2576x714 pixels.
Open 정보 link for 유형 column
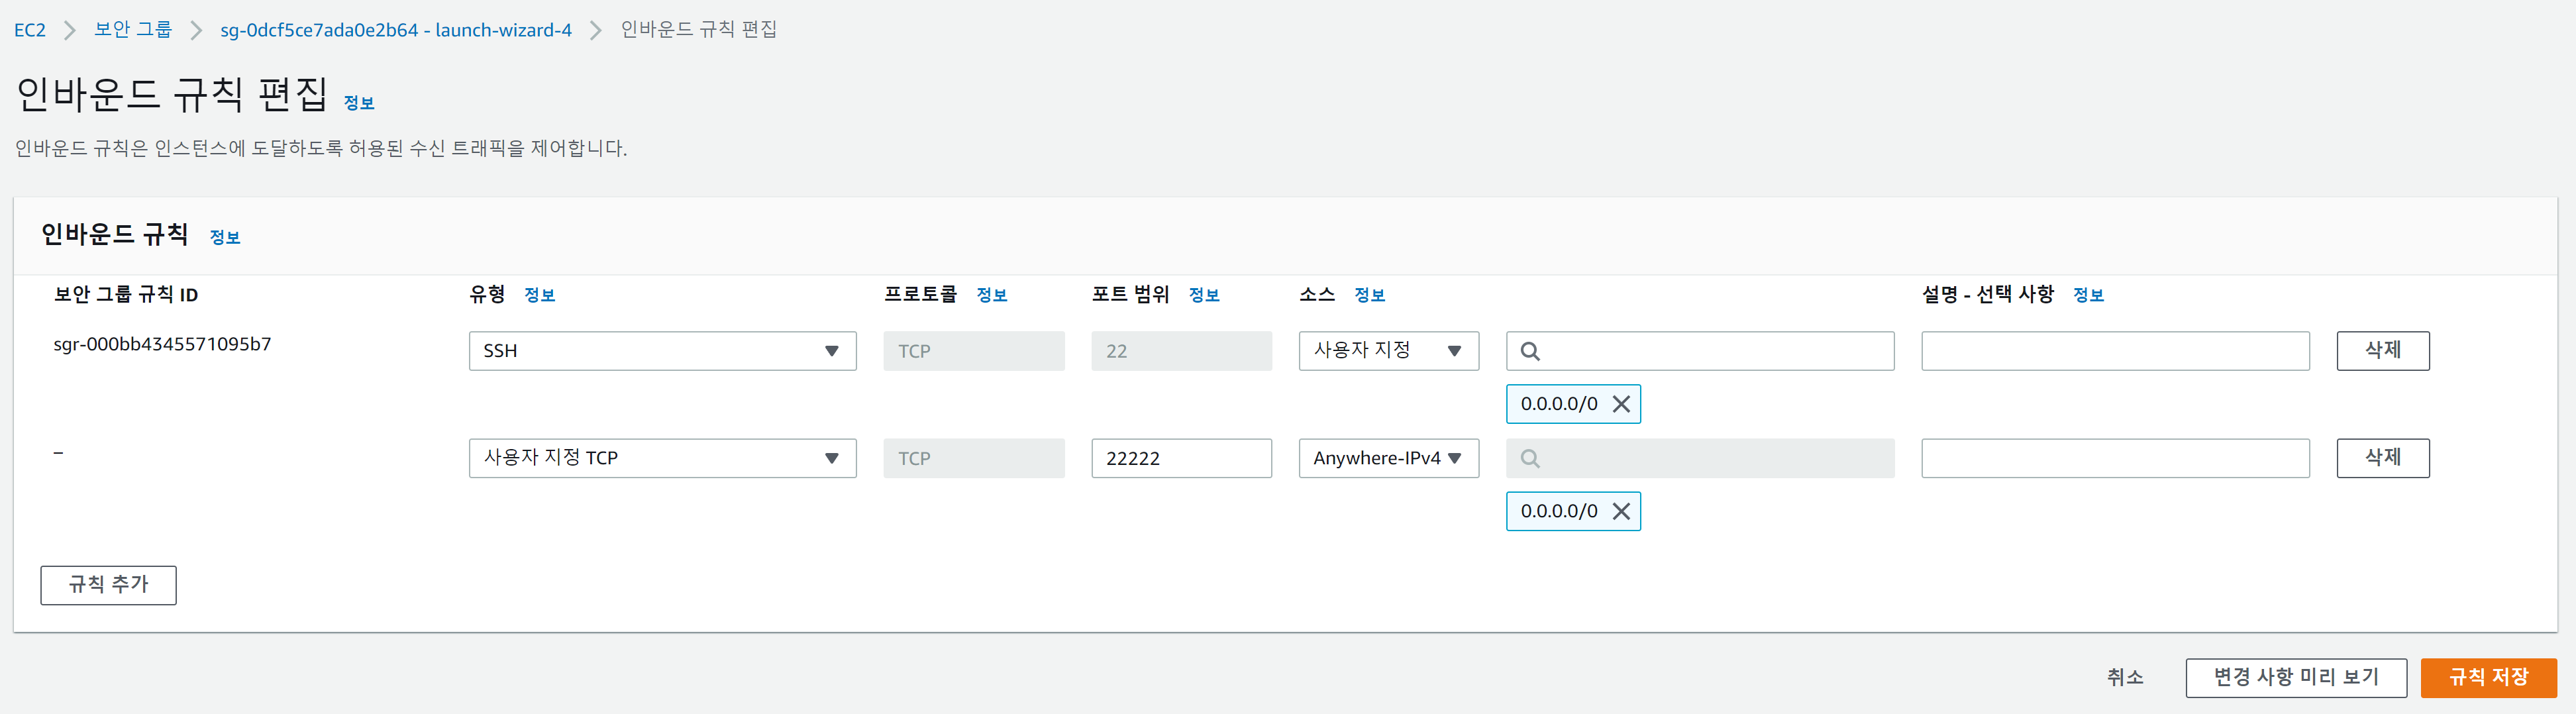point(540,295)
